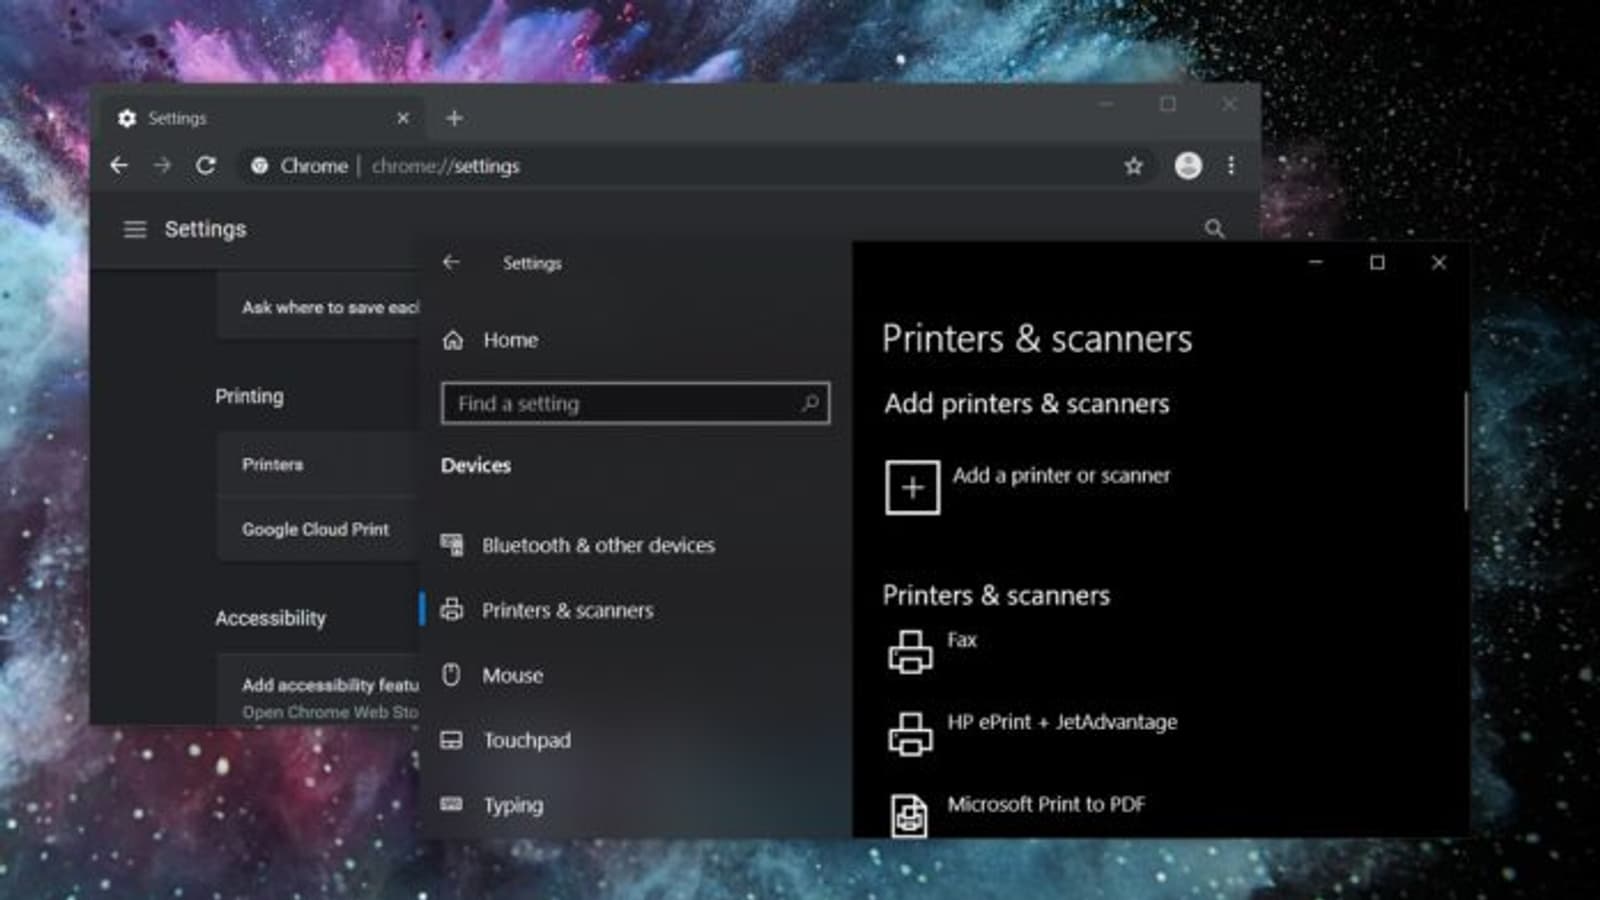Viewport: 1600px width, 900px height.
Task: Click the Chrome address bar URL
Action: point(446,166)
